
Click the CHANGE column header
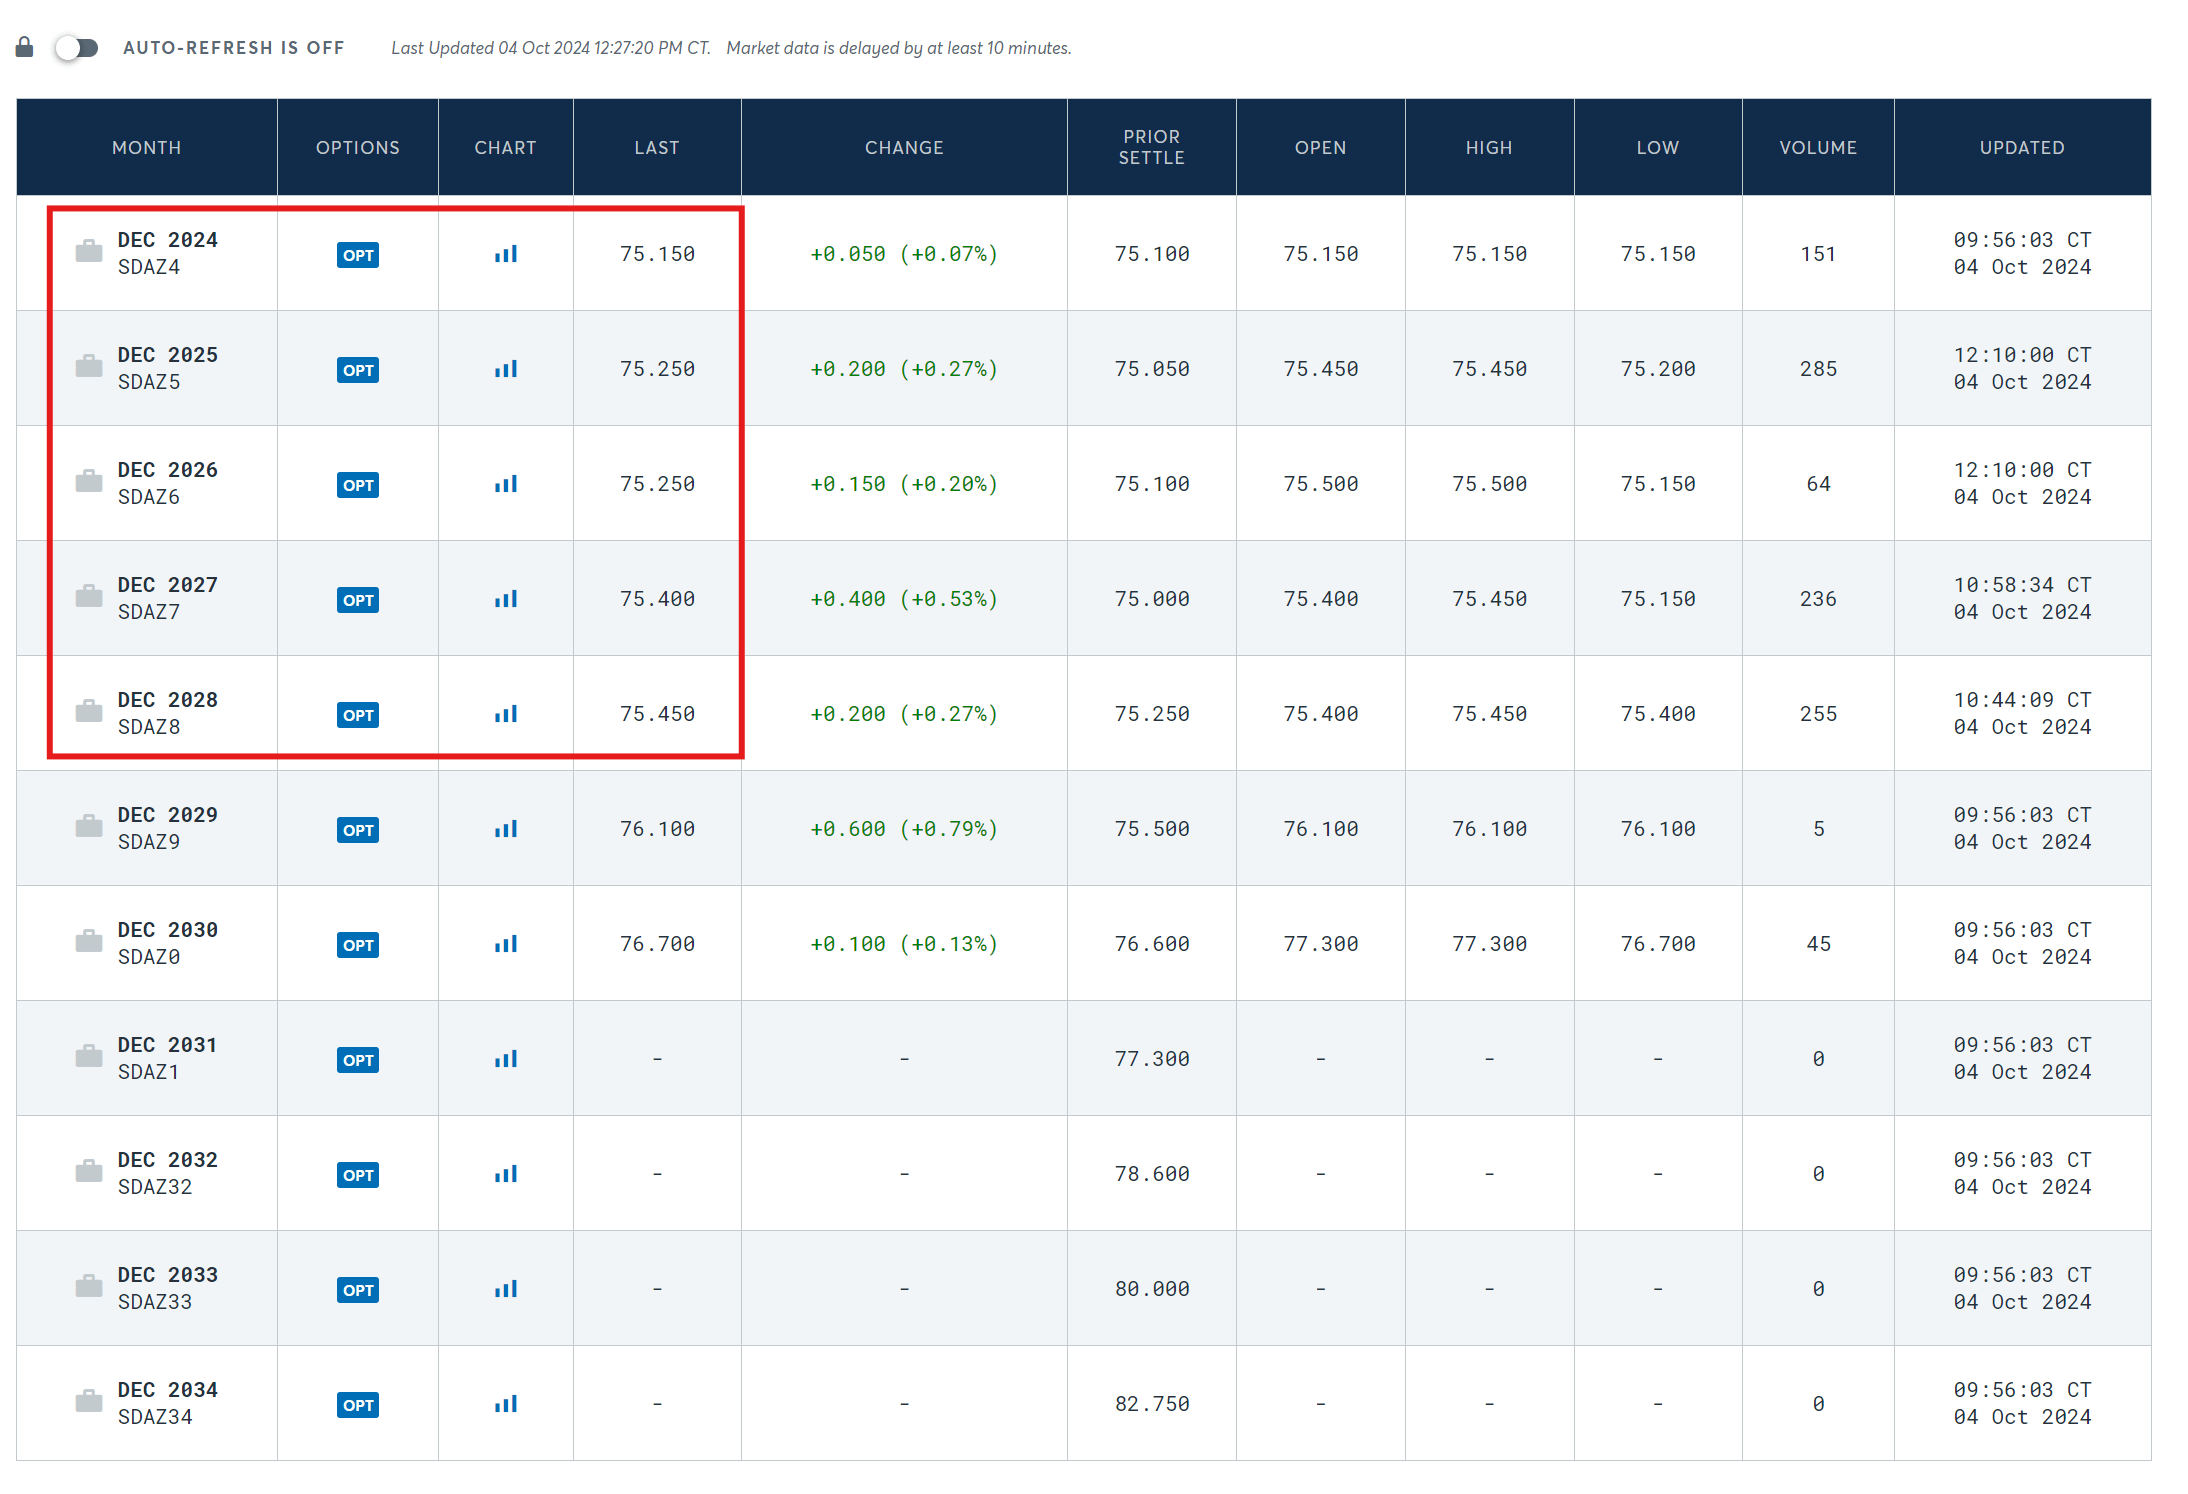(903, 148)
